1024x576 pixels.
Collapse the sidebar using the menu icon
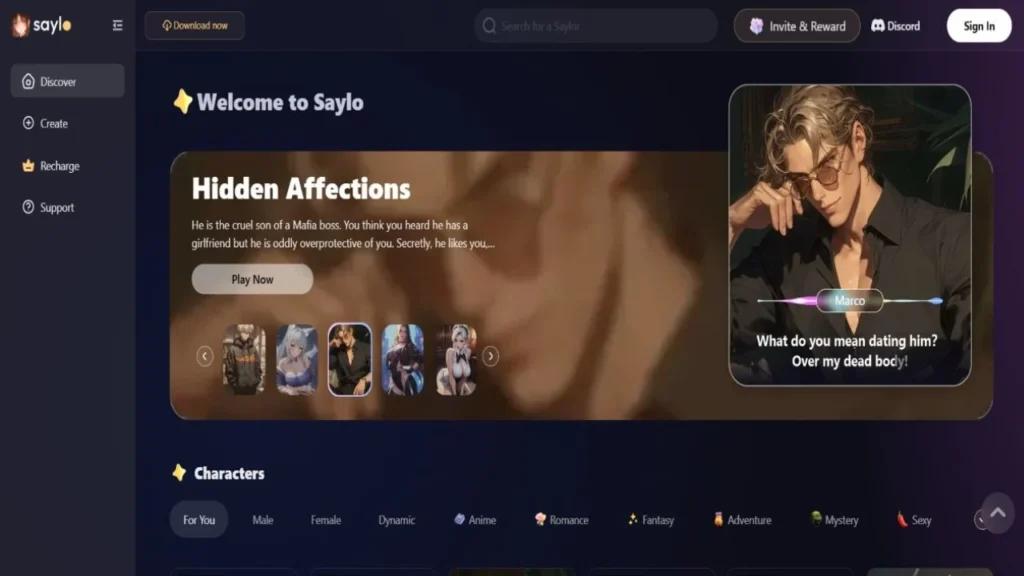pos(117,25)
